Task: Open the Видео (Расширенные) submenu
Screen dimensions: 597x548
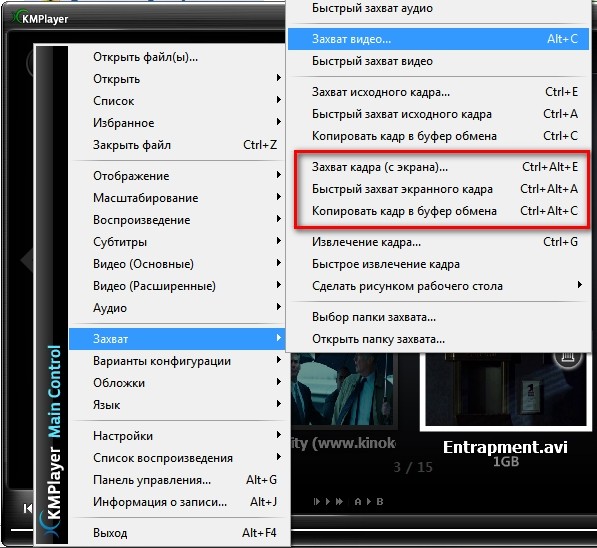Action: point(177,286)
